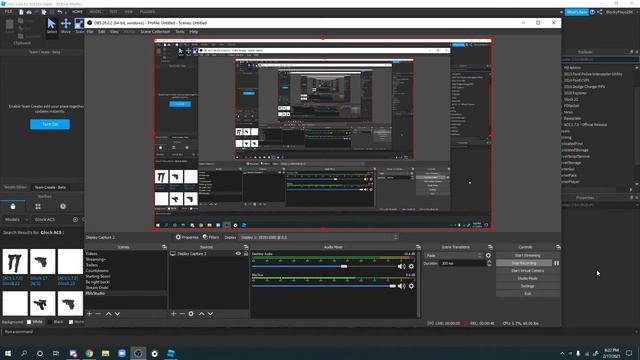Click the Start Streaming button

527,256
